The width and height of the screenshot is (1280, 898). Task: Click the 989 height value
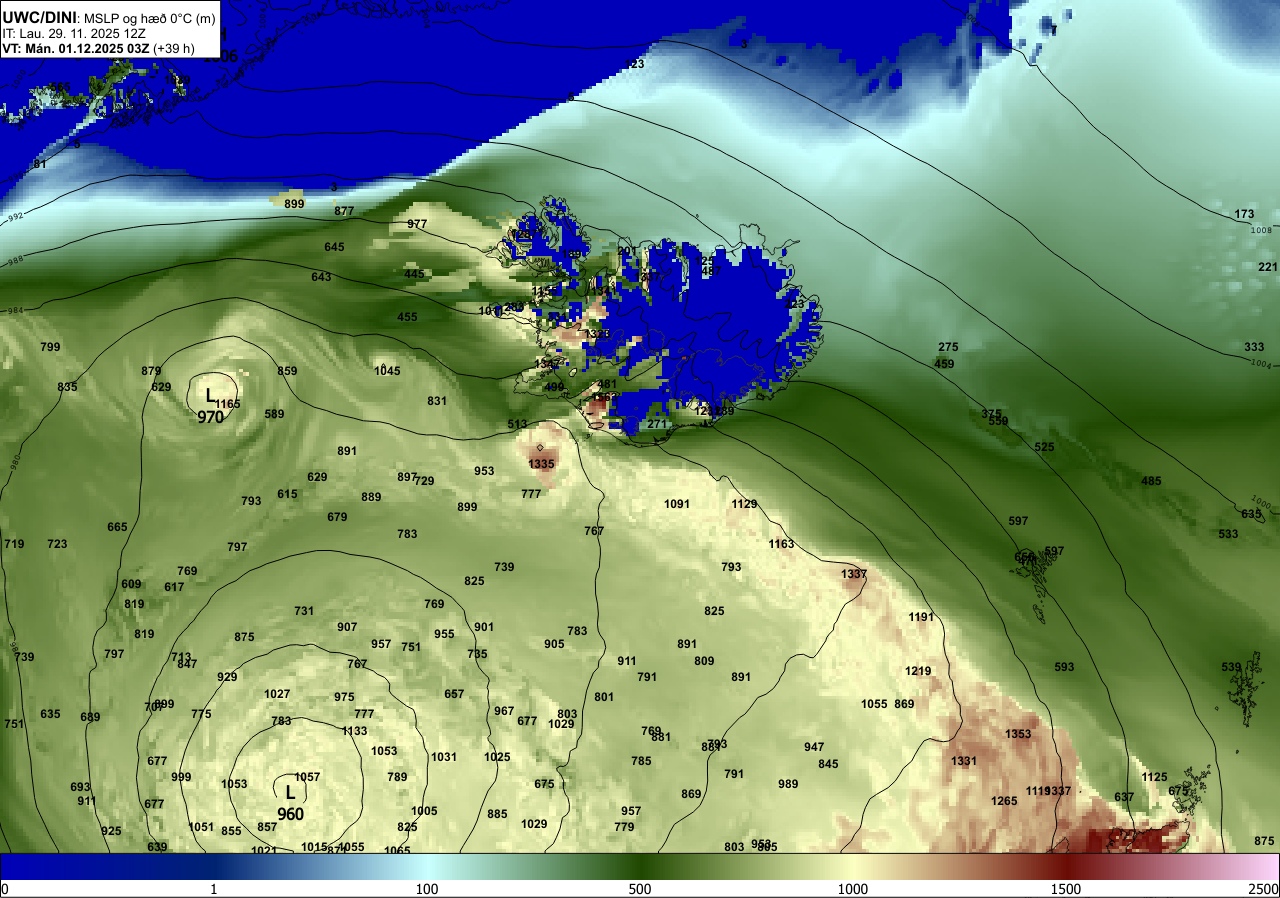tap(788, 784)
